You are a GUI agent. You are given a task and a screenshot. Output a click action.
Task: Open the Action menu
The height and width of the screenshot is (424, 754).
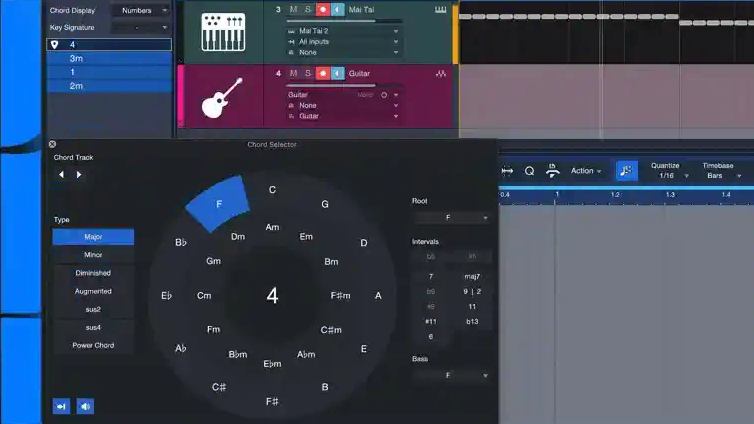click(x=586, y=171)
